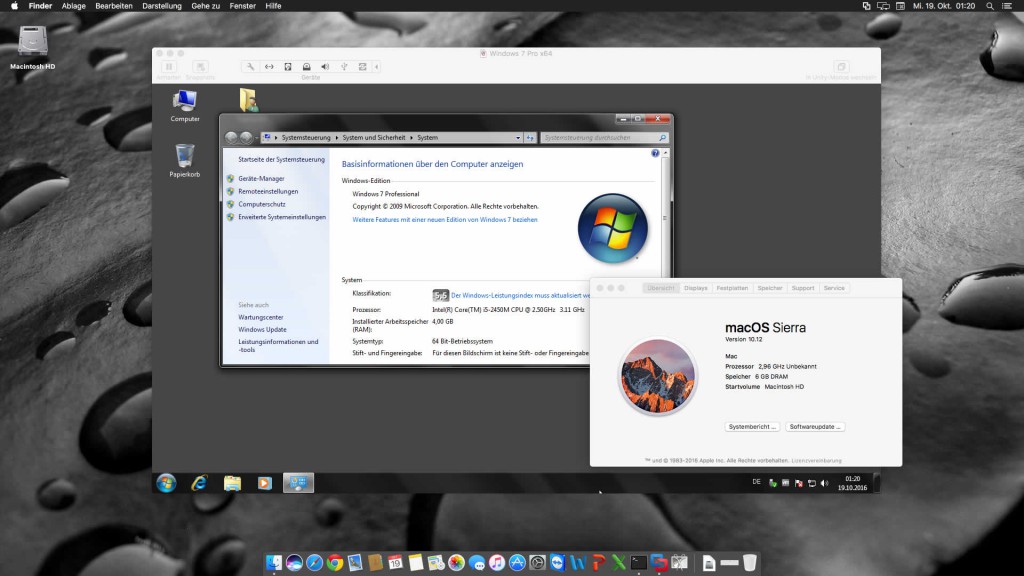Click System und Sicherheit in the breadcrumb
Viewport: 1024px width, 576px height.
[x=374, y=138]
